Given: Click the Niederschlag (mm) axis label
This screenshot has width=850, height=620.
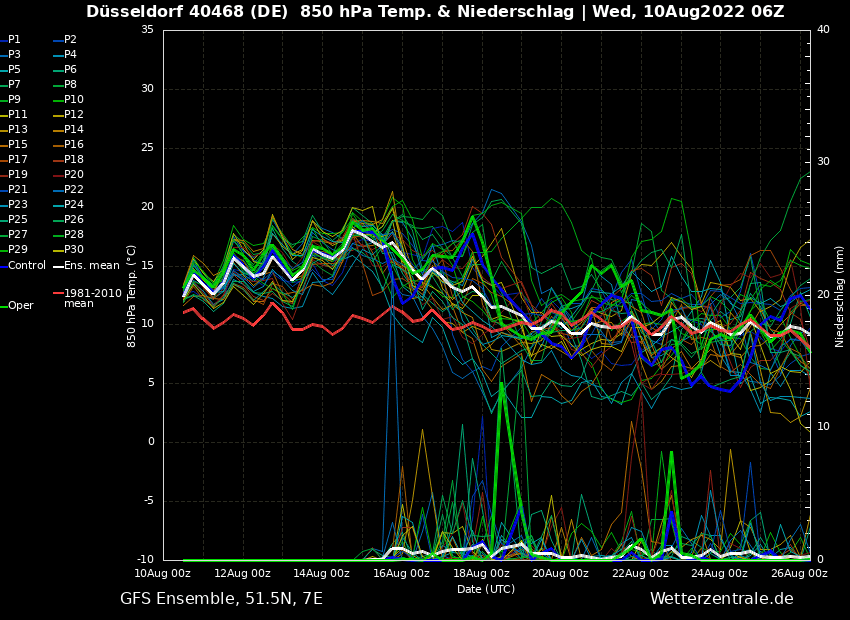Looking at the screenshot, I should (840, 296).
